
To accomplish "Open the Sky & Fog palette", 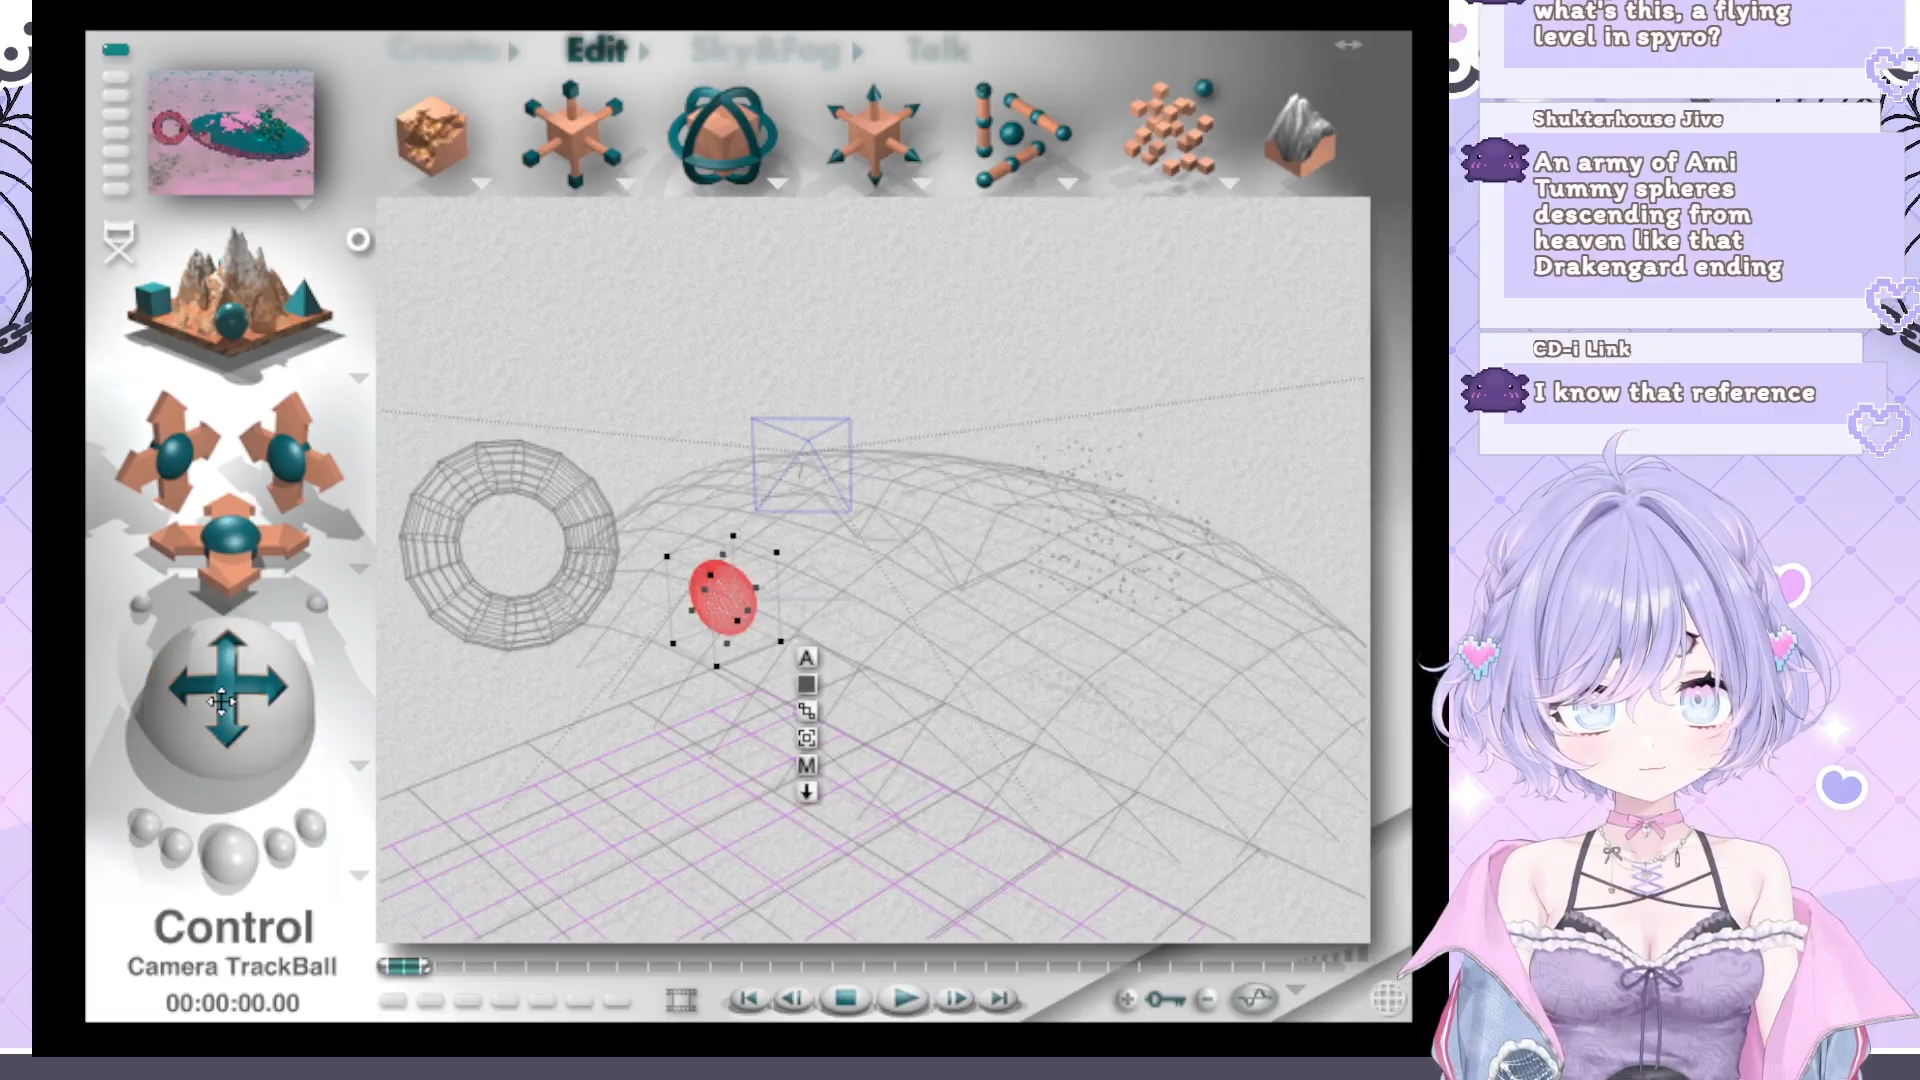I will [767, 50].
